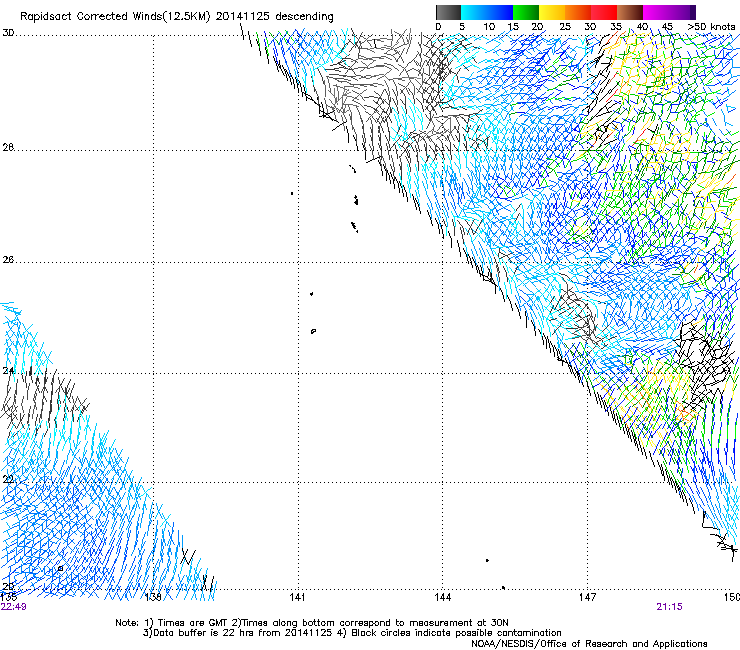Click the latitude axis label '24'
Viewport: 740px width, 650px height.
(x=8, y=371)
